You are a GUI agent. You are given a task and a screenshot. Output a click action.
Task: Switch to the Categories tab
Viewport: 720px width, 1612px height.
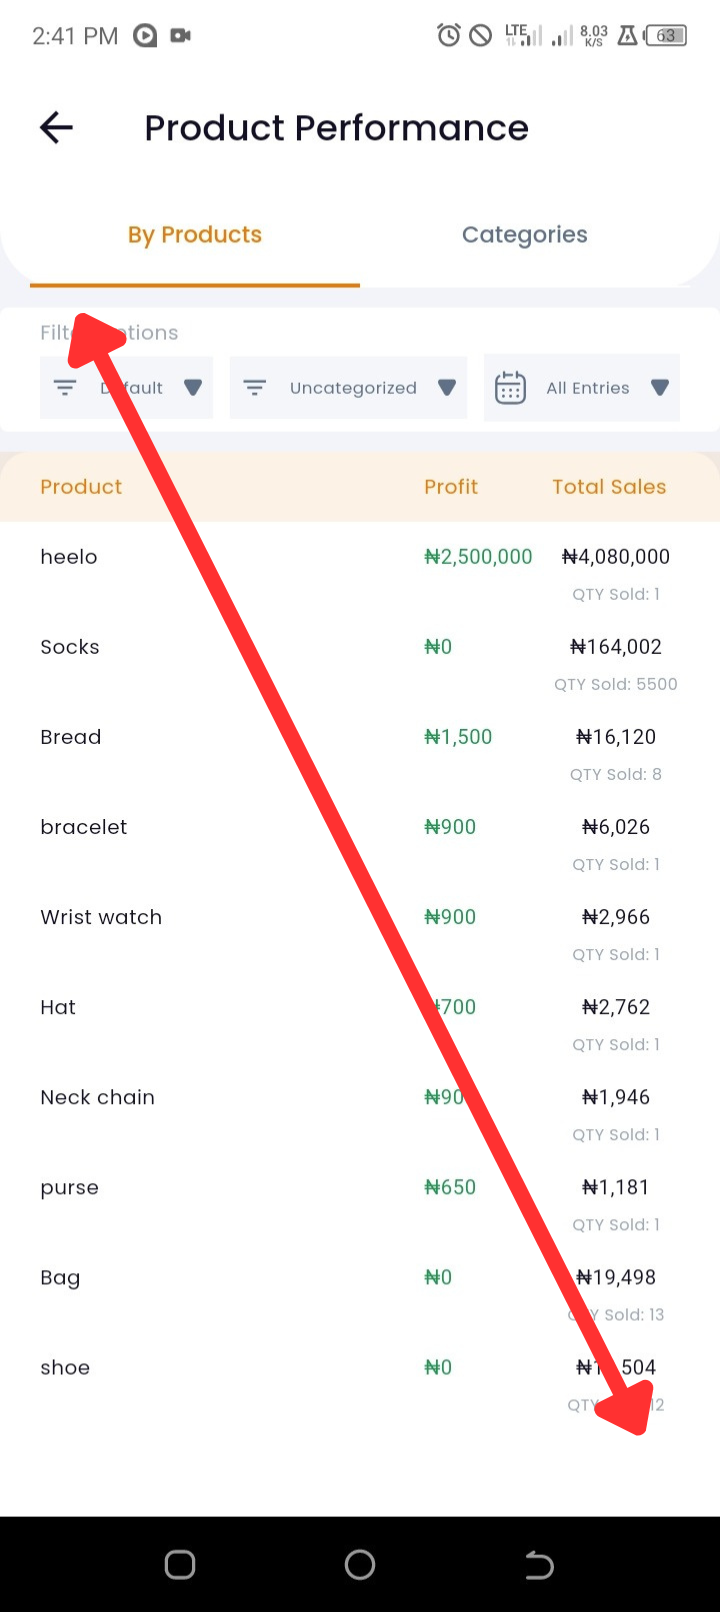(525, 235)
